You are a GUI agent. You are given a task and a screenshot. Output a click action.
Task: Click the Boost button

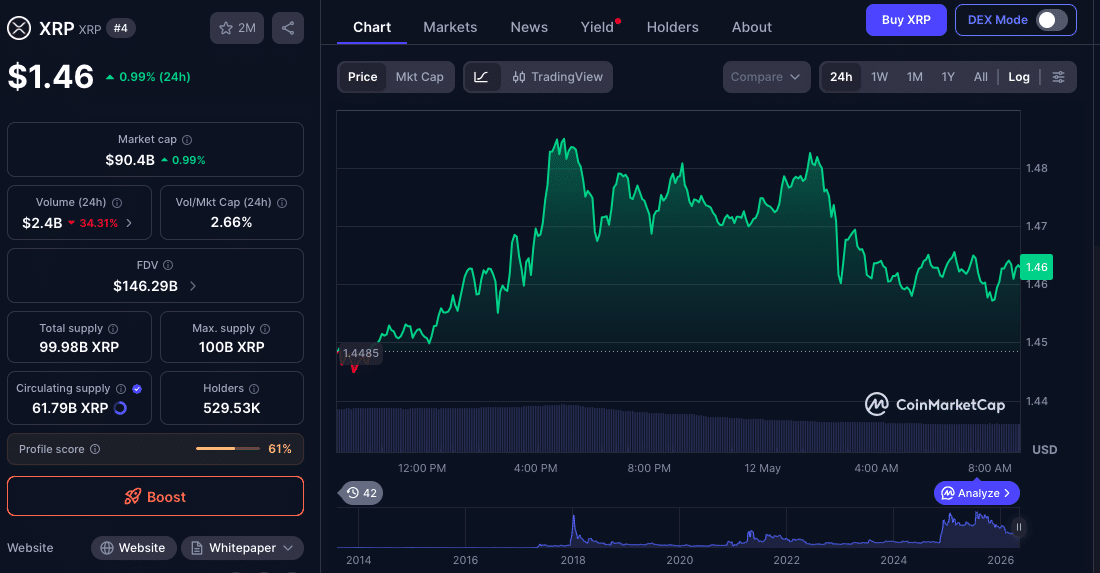coord(155,497)
